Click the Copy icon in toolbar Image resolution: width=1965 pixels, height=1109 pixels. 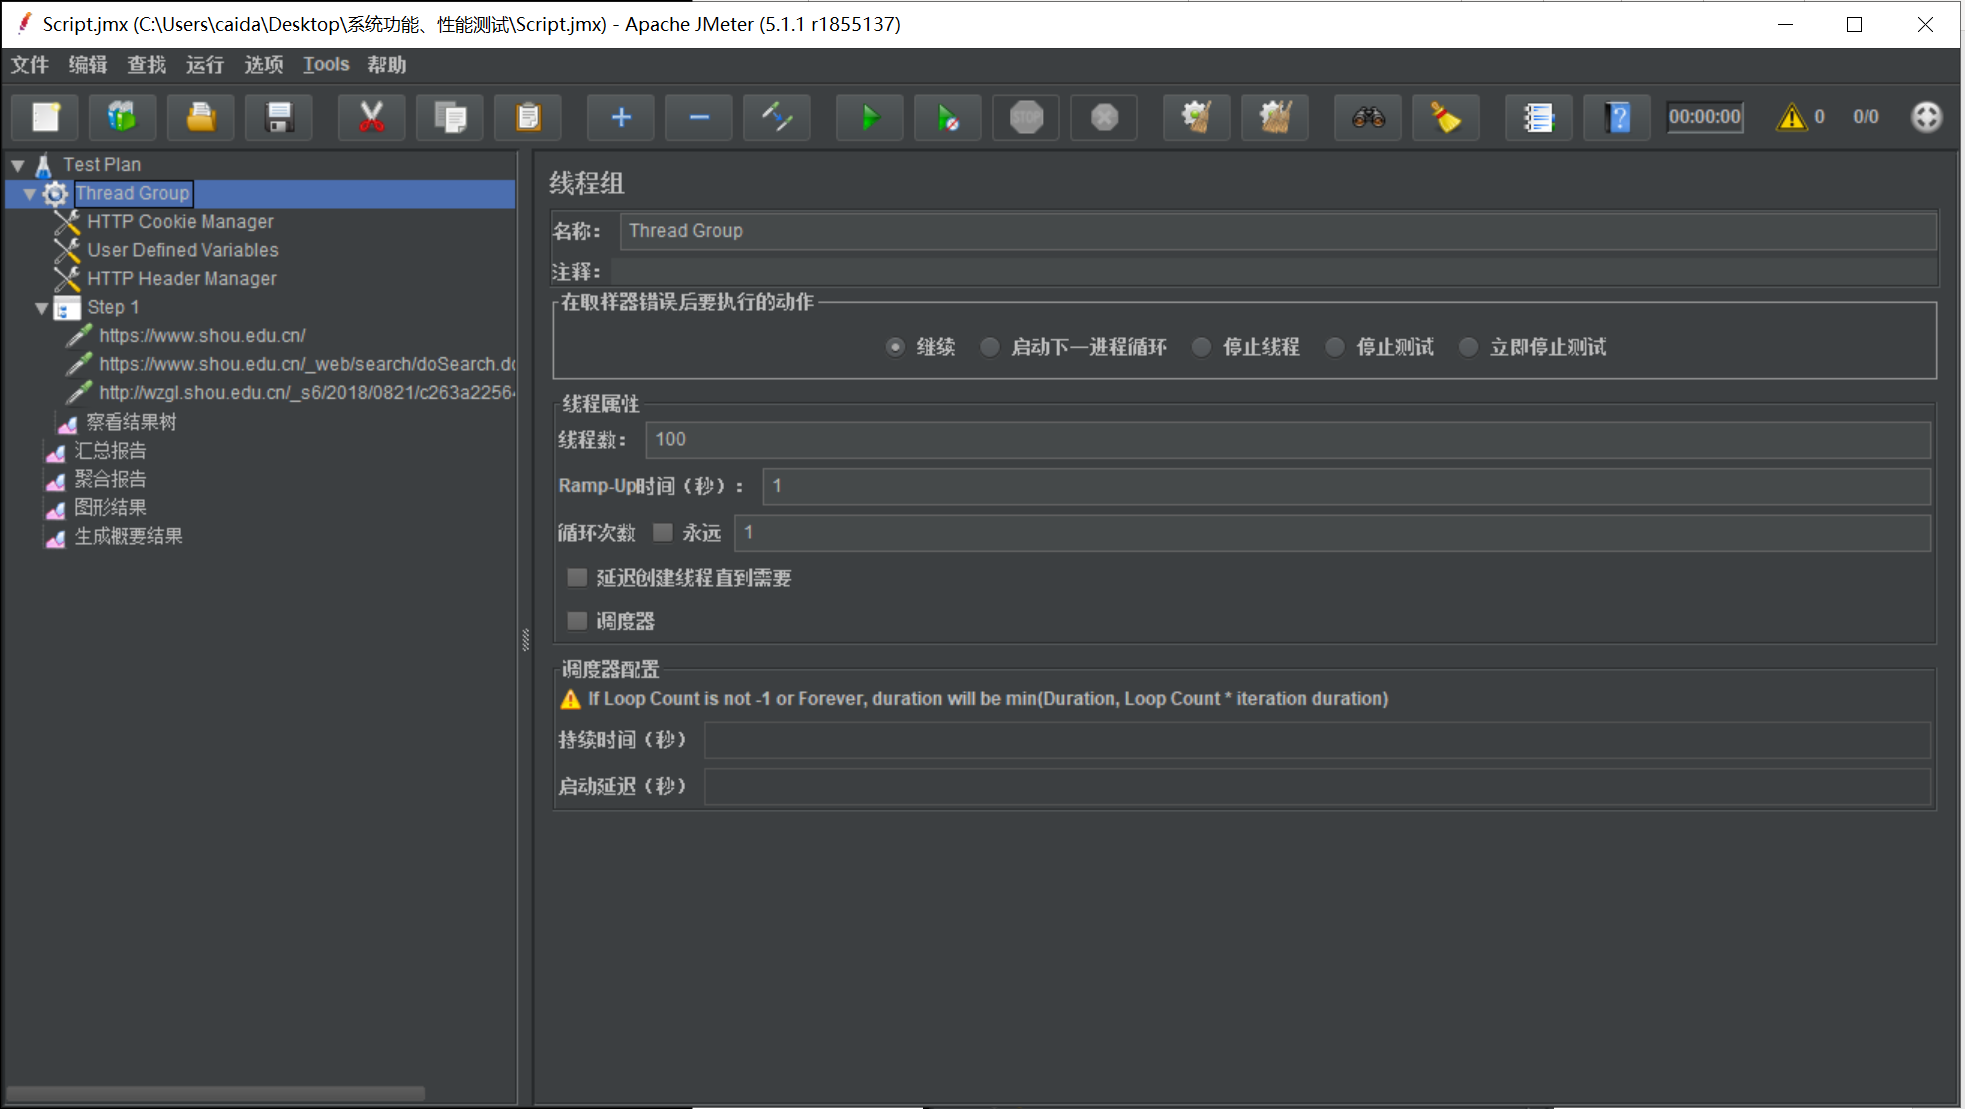point(450,118)
